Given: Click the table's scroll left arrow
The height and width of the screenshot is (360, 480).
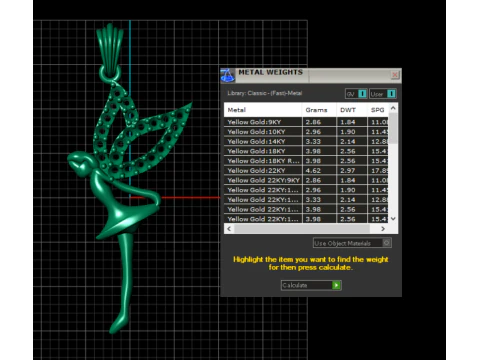Looking at the screenshot, I should (229, 229).
